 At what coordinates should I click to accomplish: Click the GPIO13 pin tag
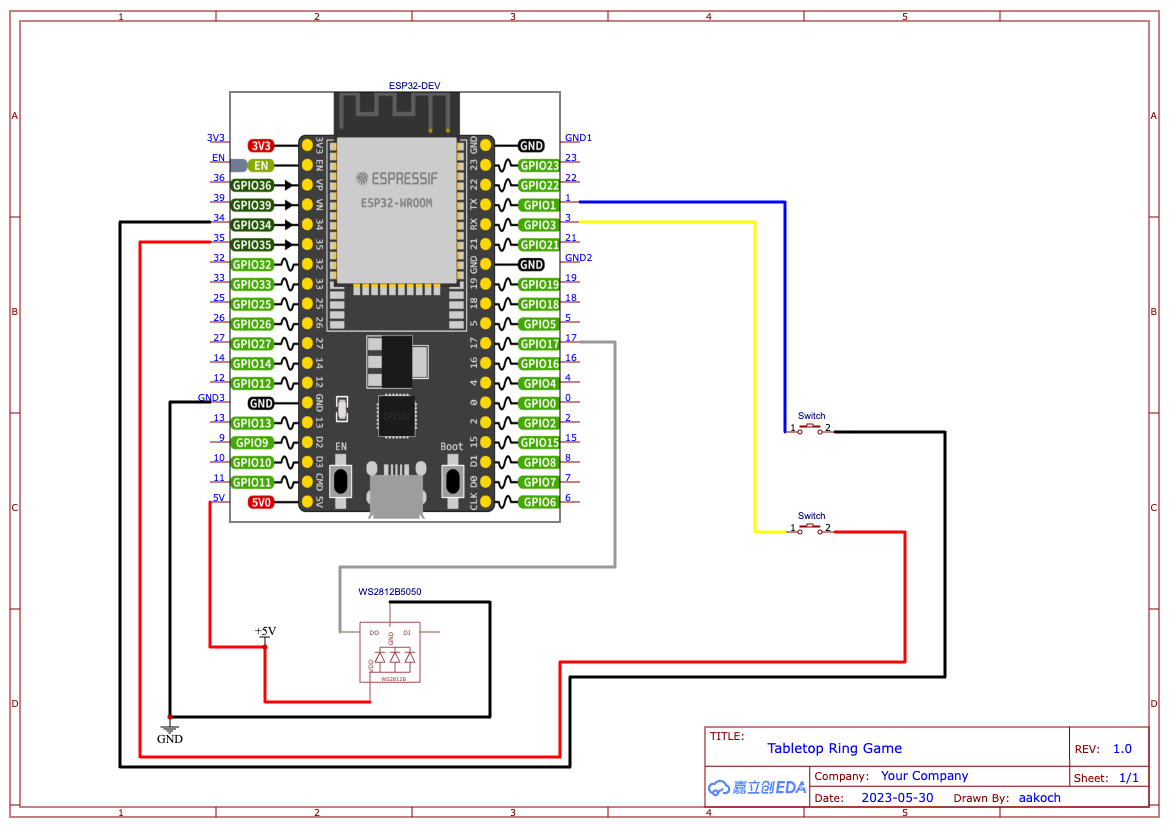click(x=252, y=423)
